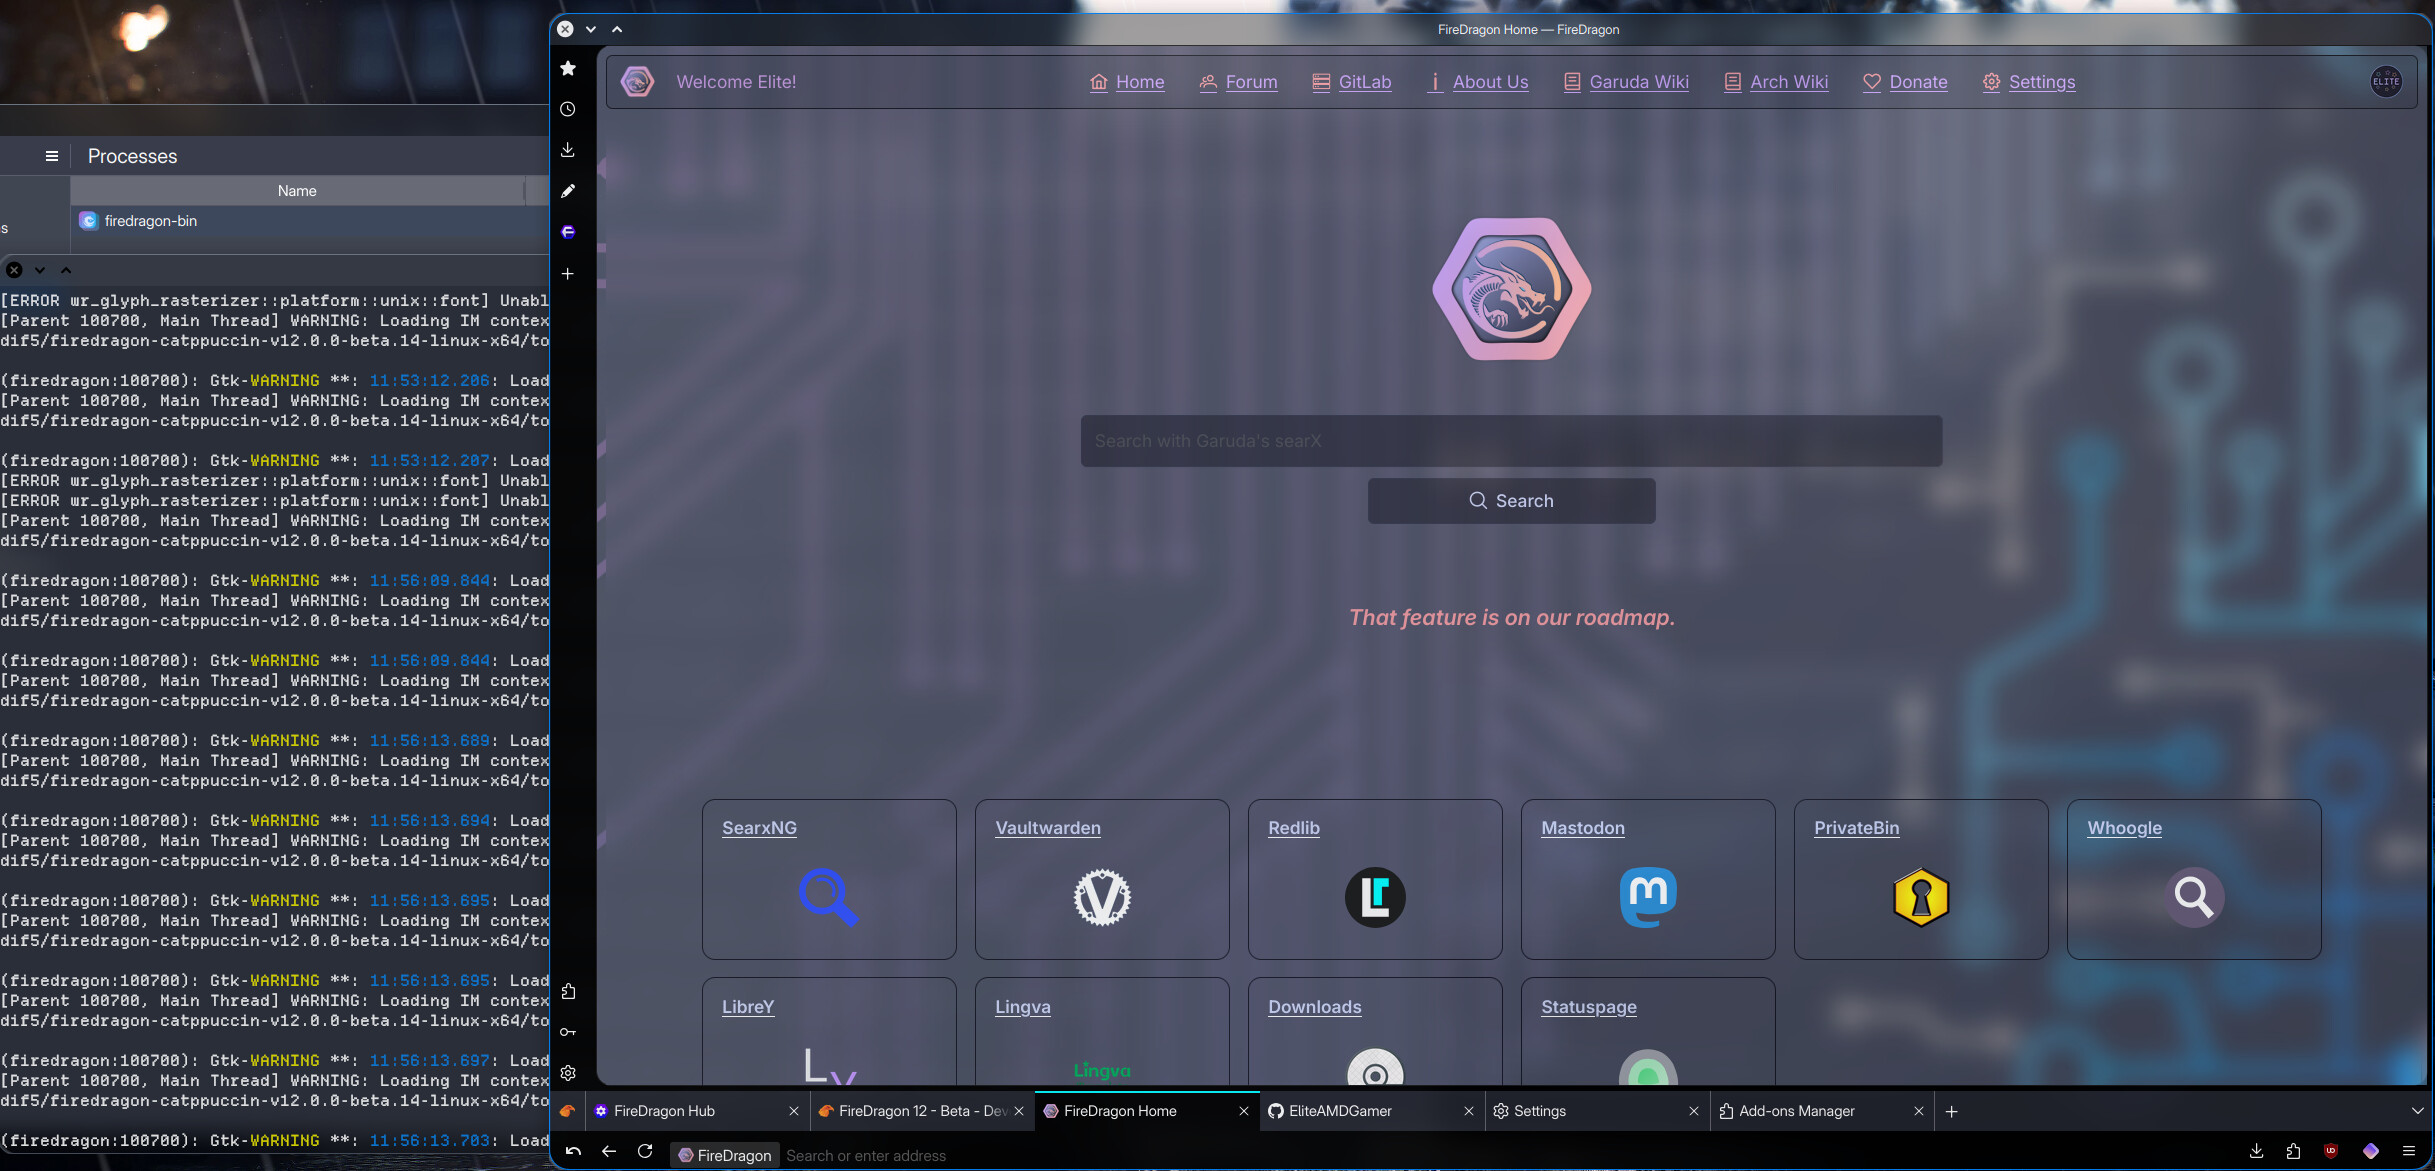Open the Mastodon logo tile
This screenshot has height=1171, width=2435.
(x=1648, y=897)
